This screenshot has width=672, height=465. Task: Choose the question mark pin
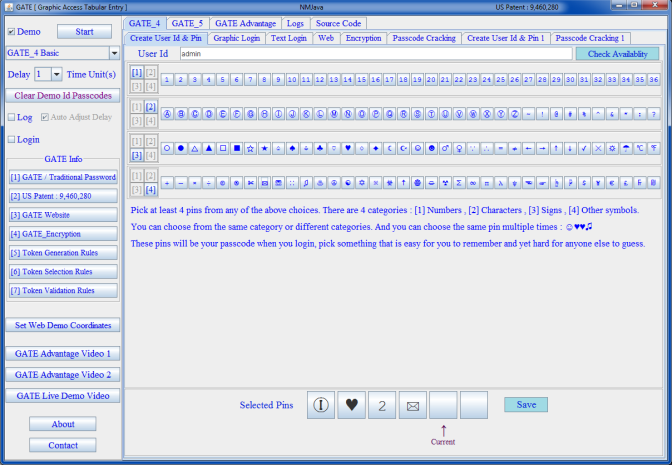coord(653,114)
